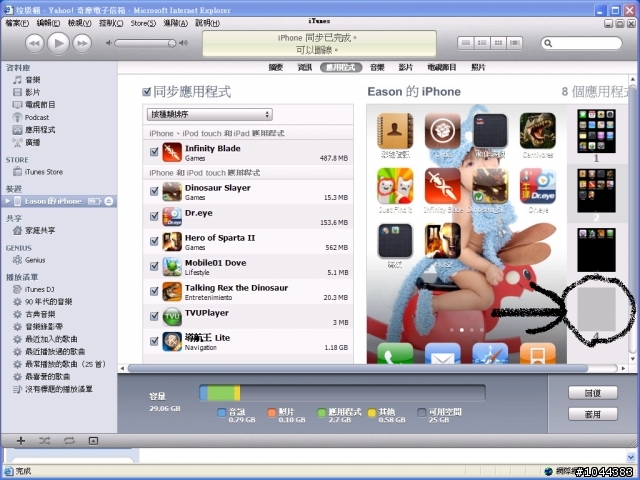Viewport: 640px width, 480px height.
Task: Switch to the 音樂 device tab
Action: pyautogui.click(x=377, y=67)
